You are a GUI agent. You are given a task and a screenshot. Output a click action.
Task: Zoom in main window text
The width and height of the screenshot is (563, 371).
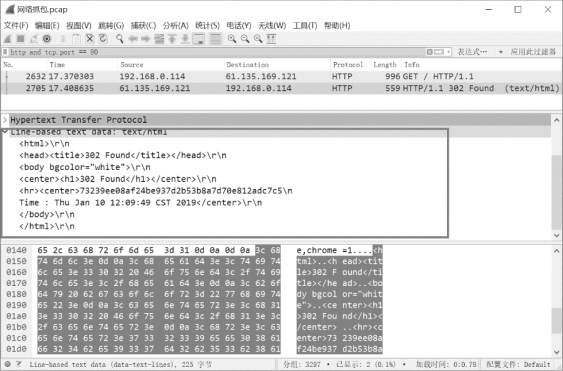click(232, 39)
